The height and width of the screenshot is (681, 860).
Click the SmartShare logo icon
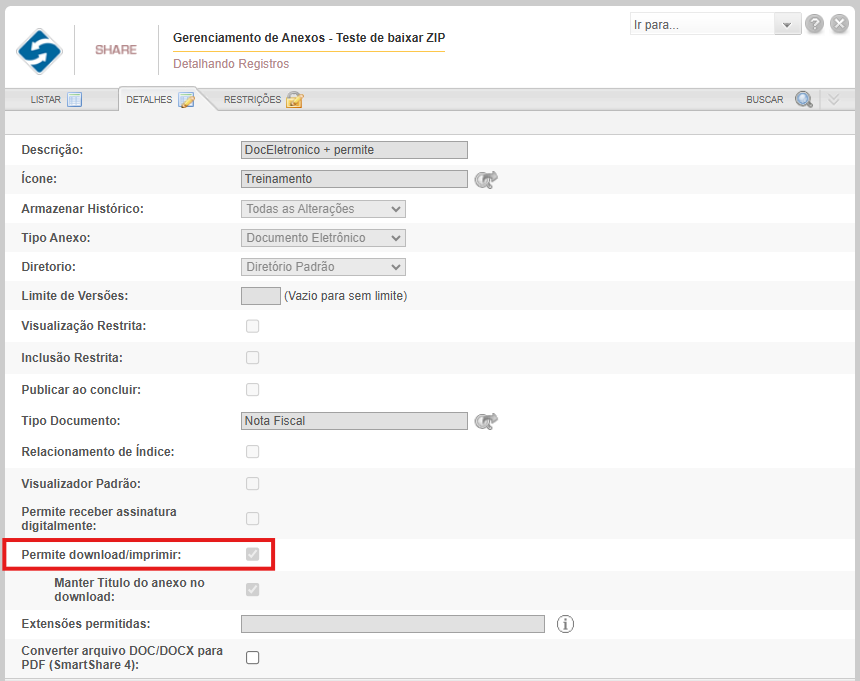click(x=39, y=50)
